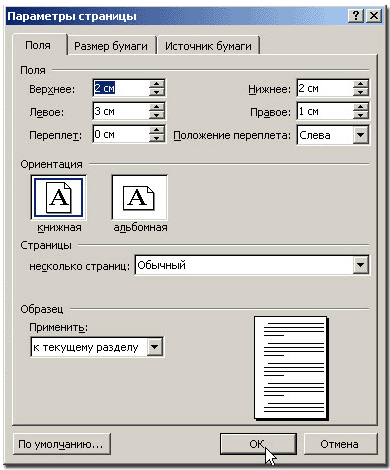
Task: Open the Источник бумаги tab
Action: click(208, 46)
